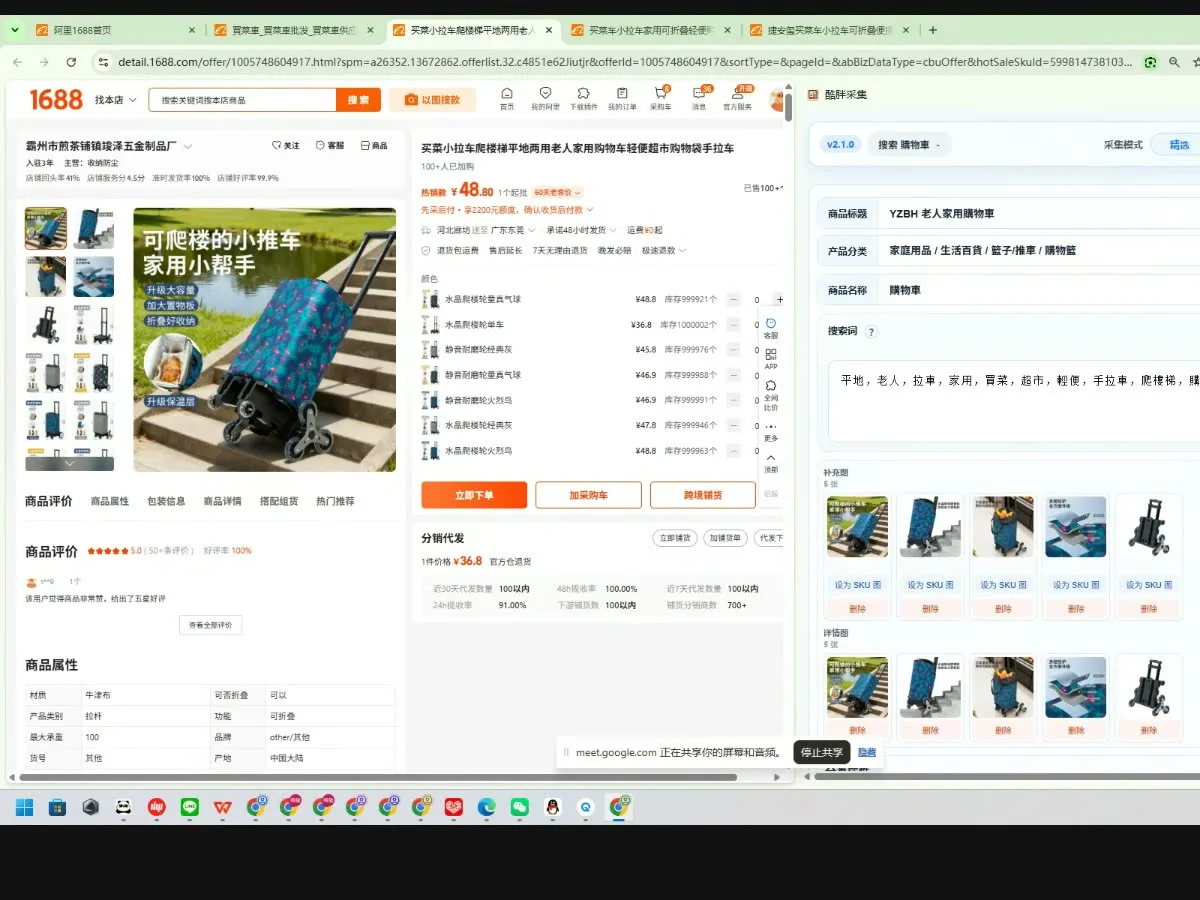1200x900 pixels.
Task: Open 我的订单 orders icon
Action: tap(622, 98)
